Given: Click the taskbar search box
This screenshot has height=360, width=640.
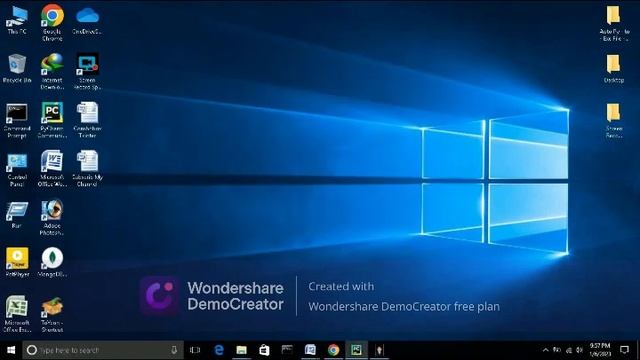Looking at the screenshot, I should (x=103, y=350).
